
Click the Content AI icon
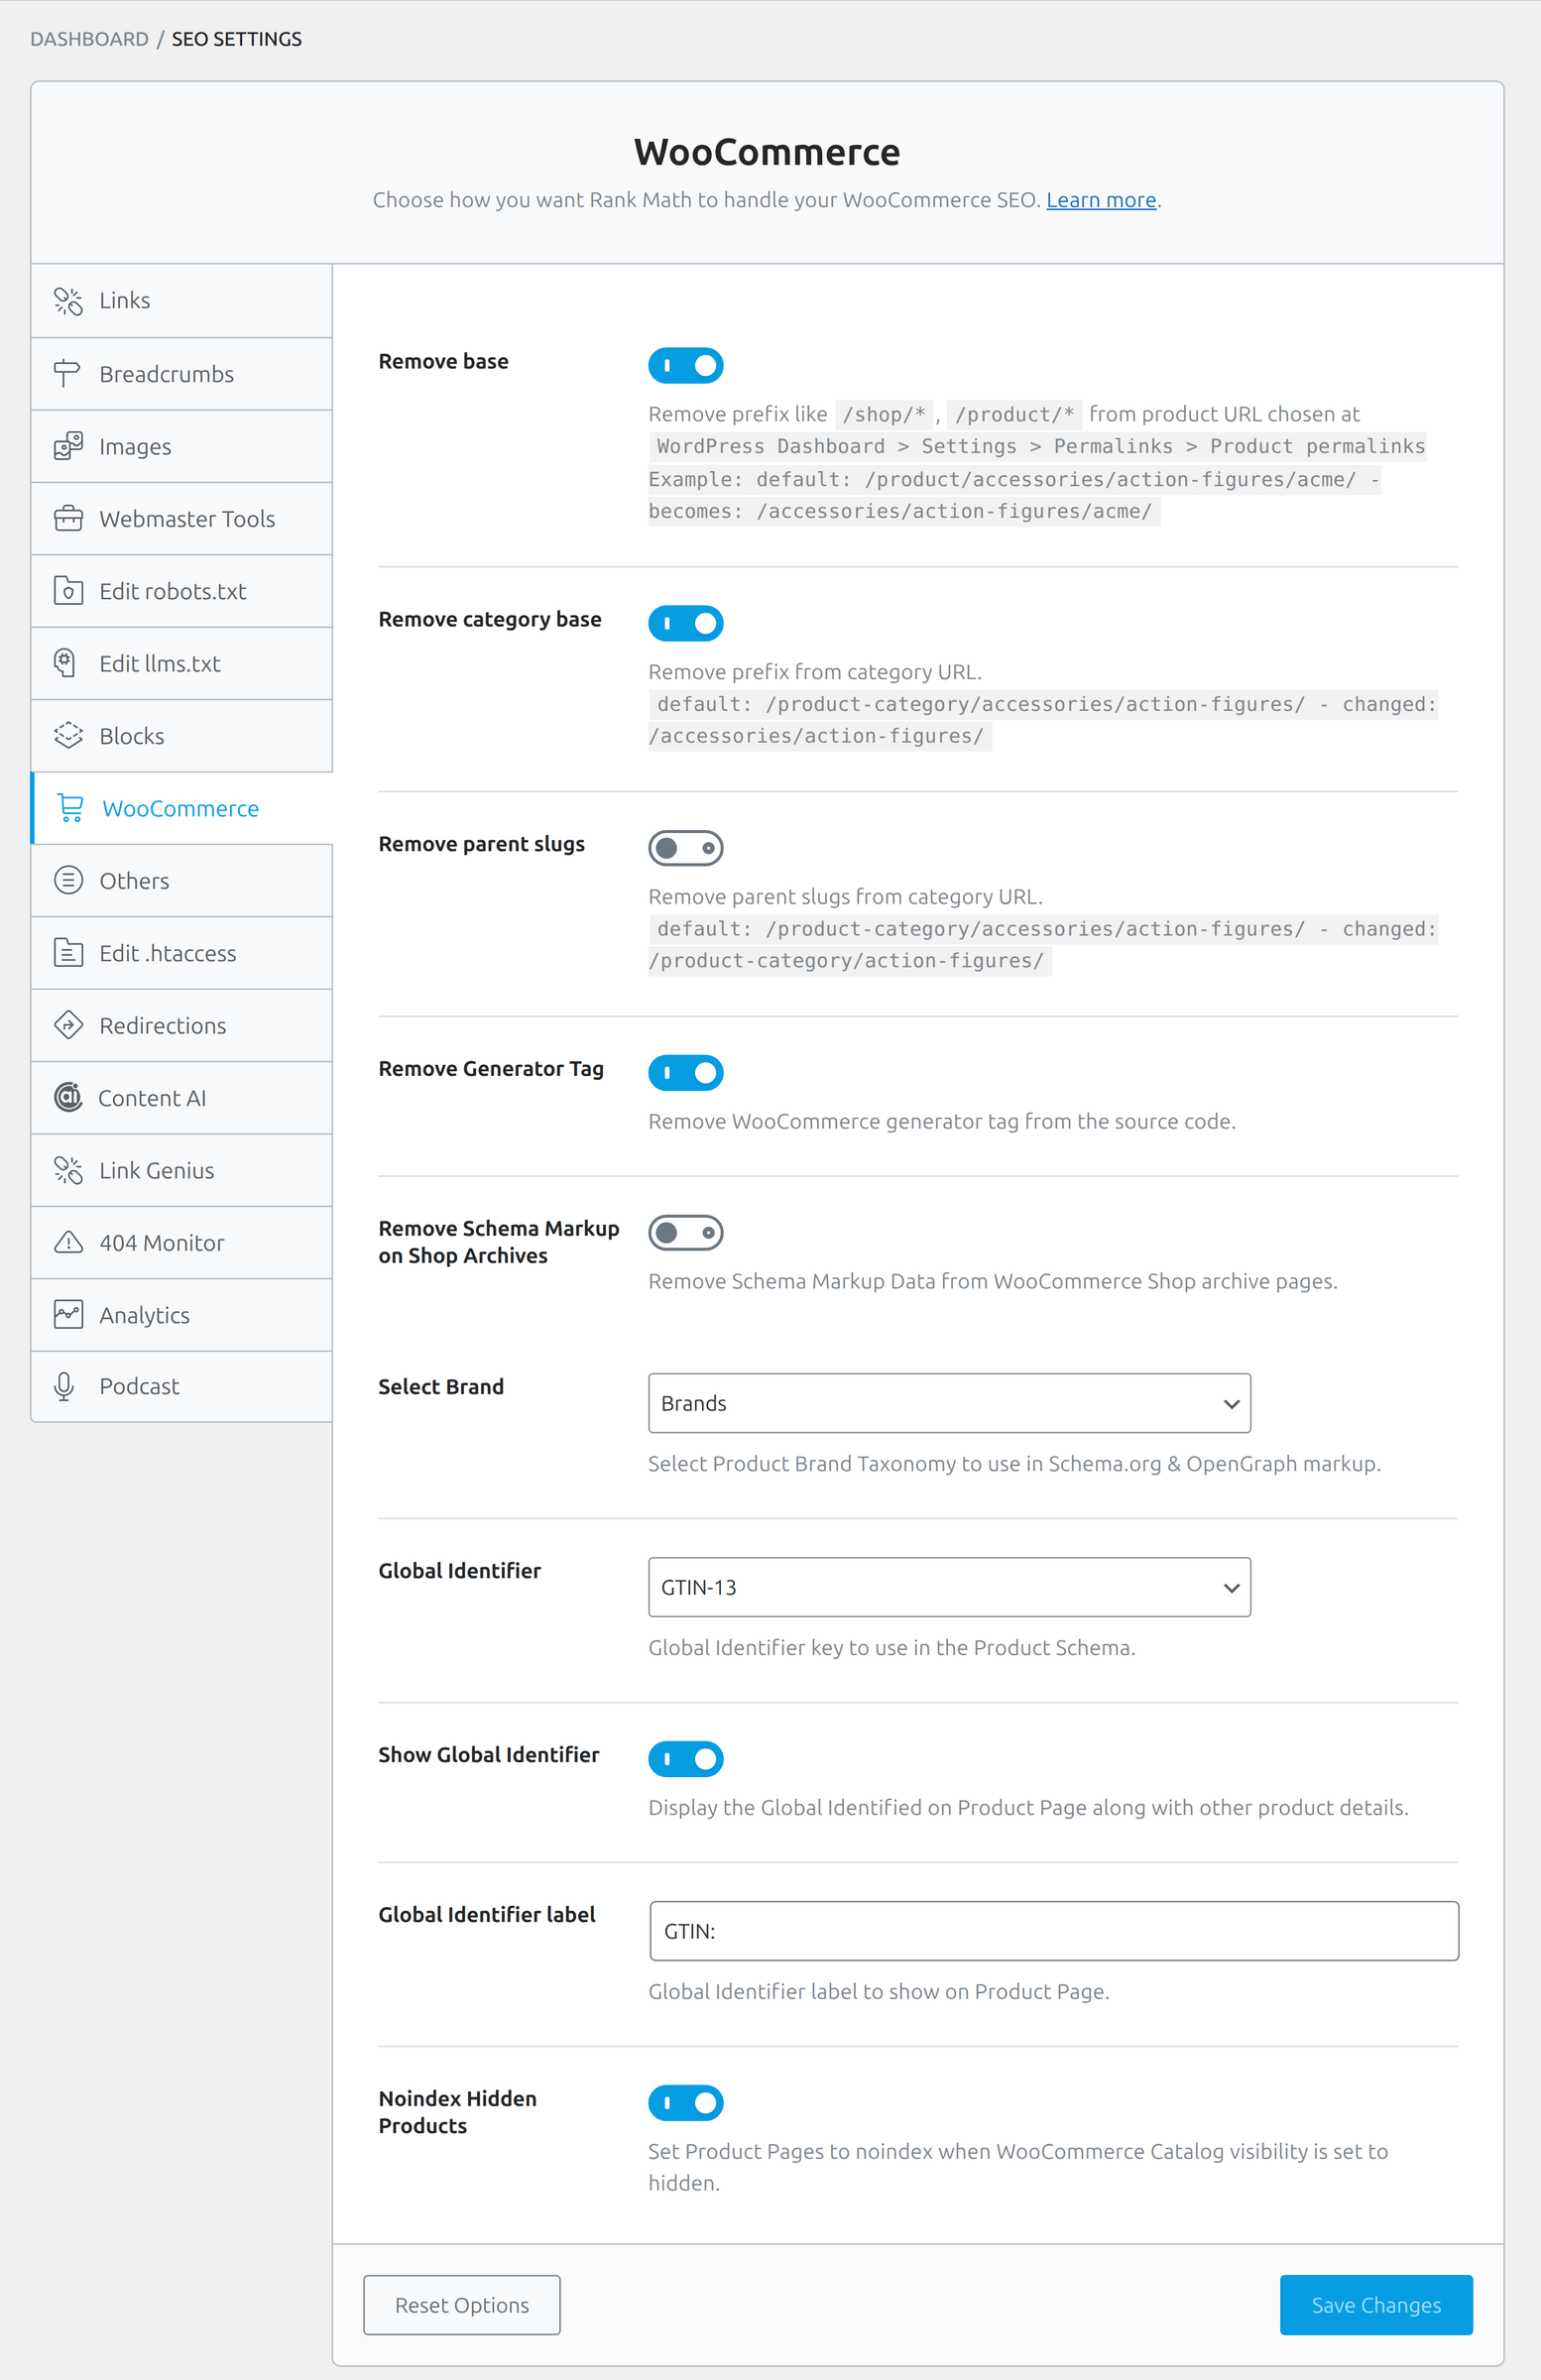[68, 1097]
